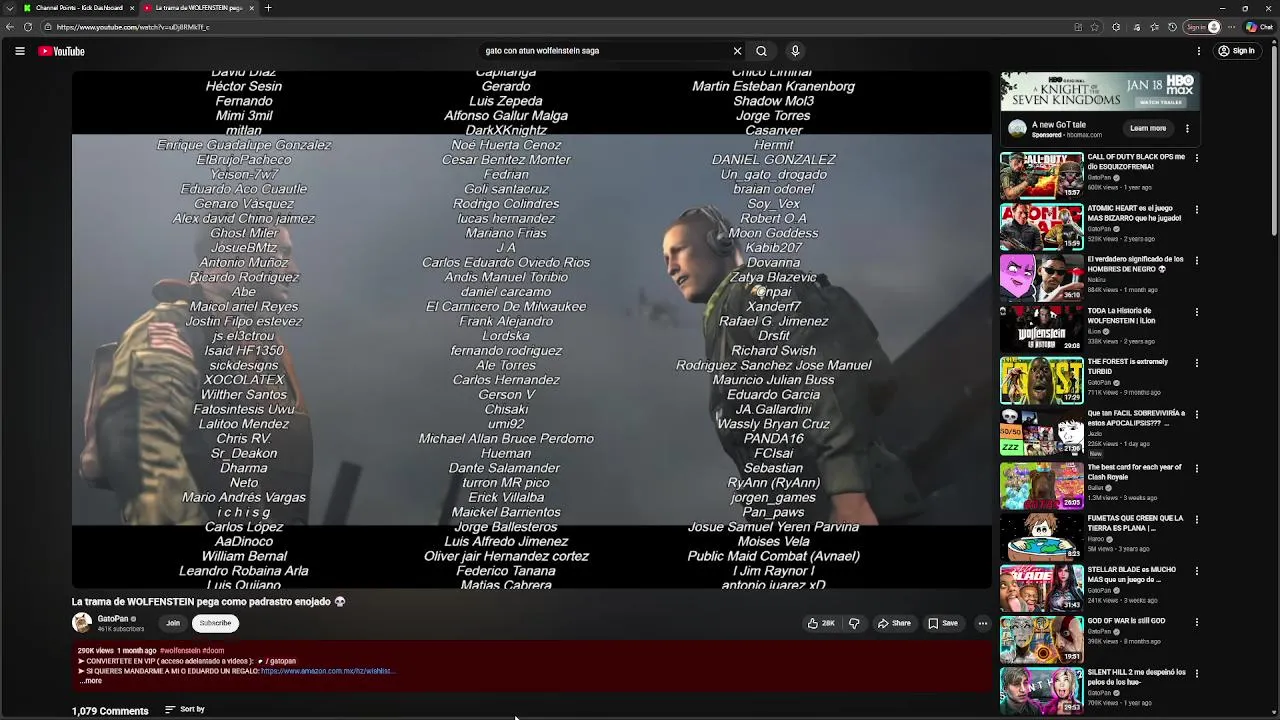Close the Kick Dashboard tab
The width and height of the screenshot is (1280, 720).
tap(131, 8)
